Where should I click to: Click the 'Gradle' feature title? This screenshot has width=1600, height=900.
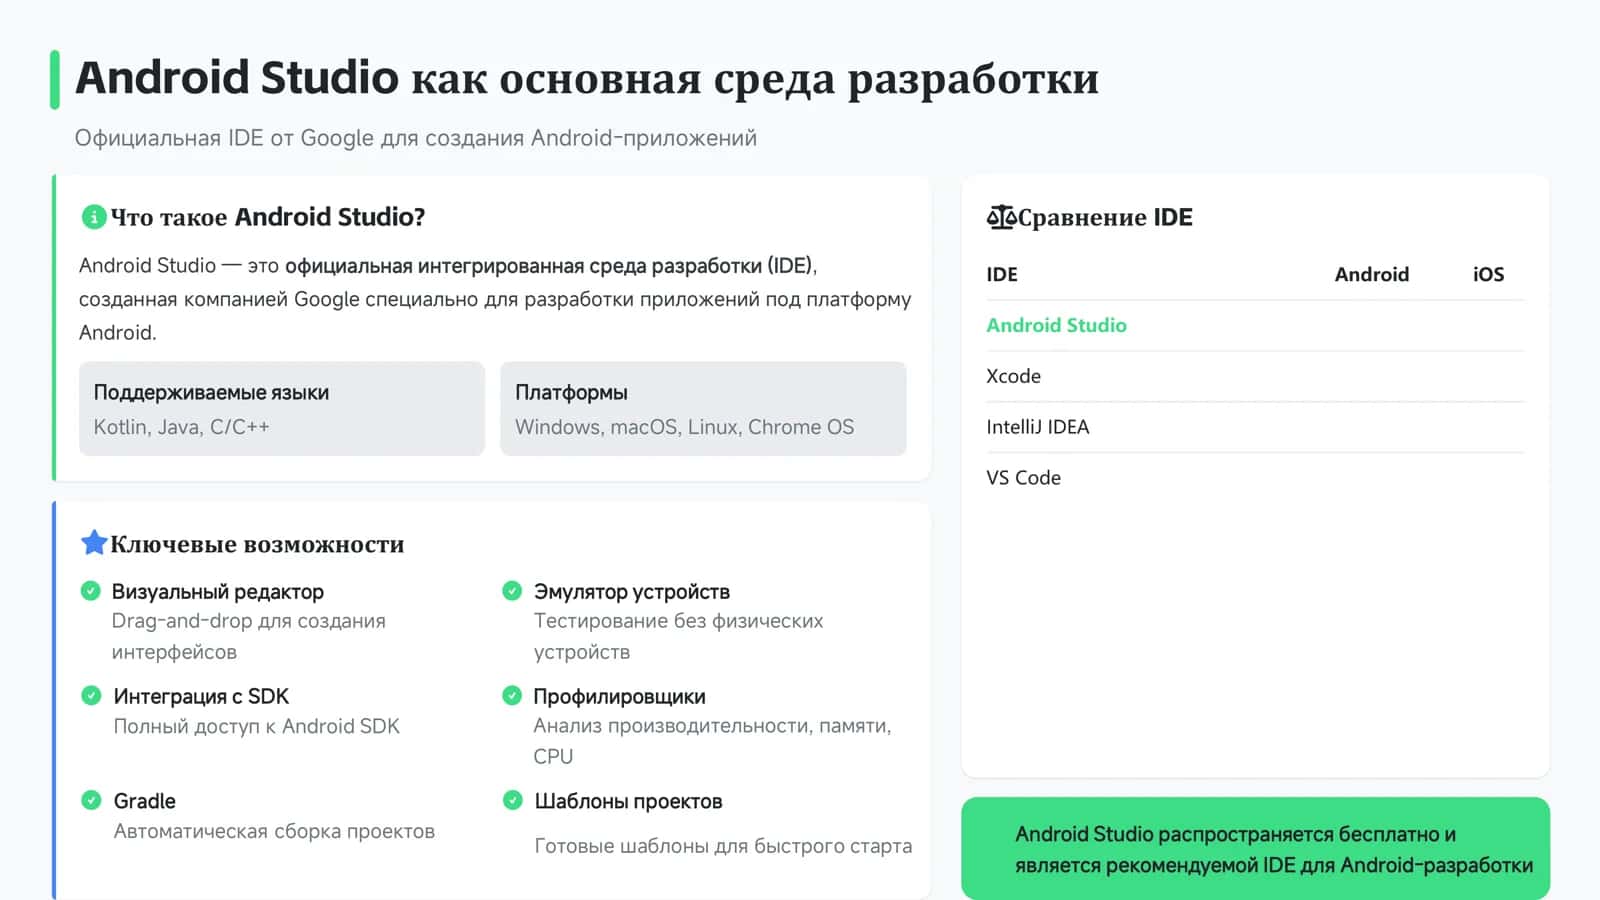click(145, 801)
